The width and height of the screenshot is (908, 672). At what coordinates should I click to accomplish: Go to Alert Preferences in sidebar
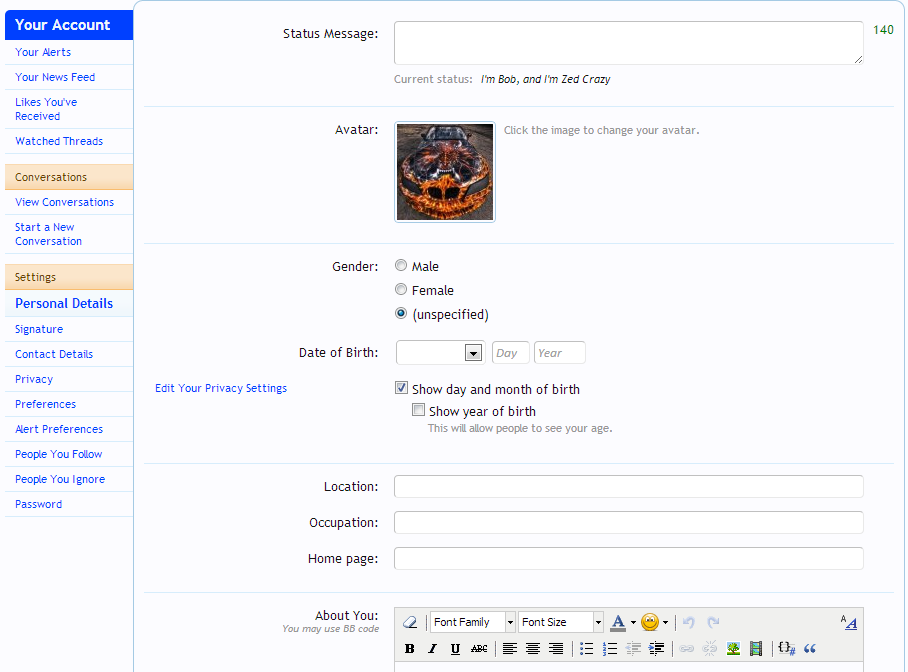click(59, 429)
